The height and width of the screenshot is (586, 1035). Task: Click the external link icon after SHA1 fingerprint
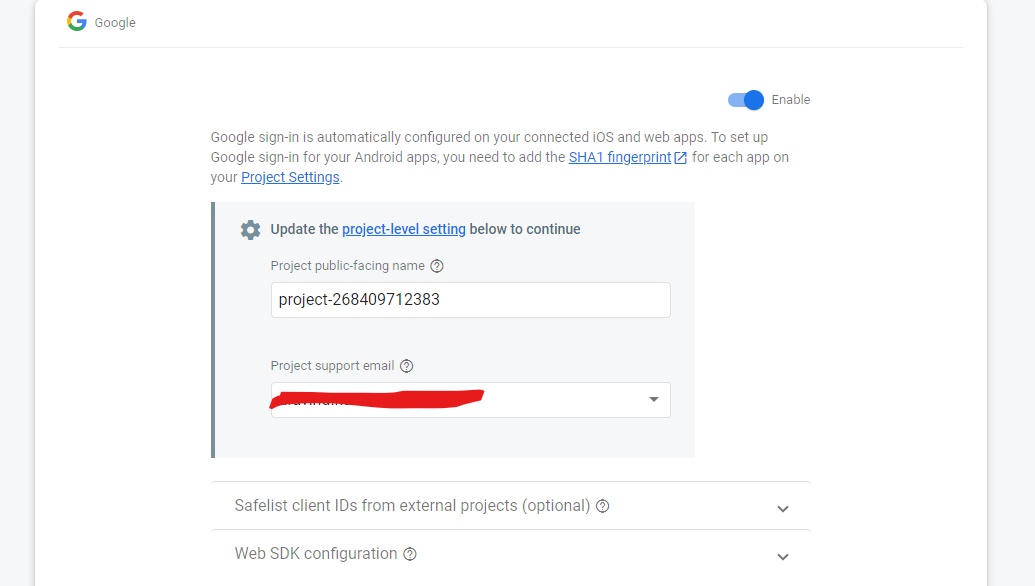681,157
